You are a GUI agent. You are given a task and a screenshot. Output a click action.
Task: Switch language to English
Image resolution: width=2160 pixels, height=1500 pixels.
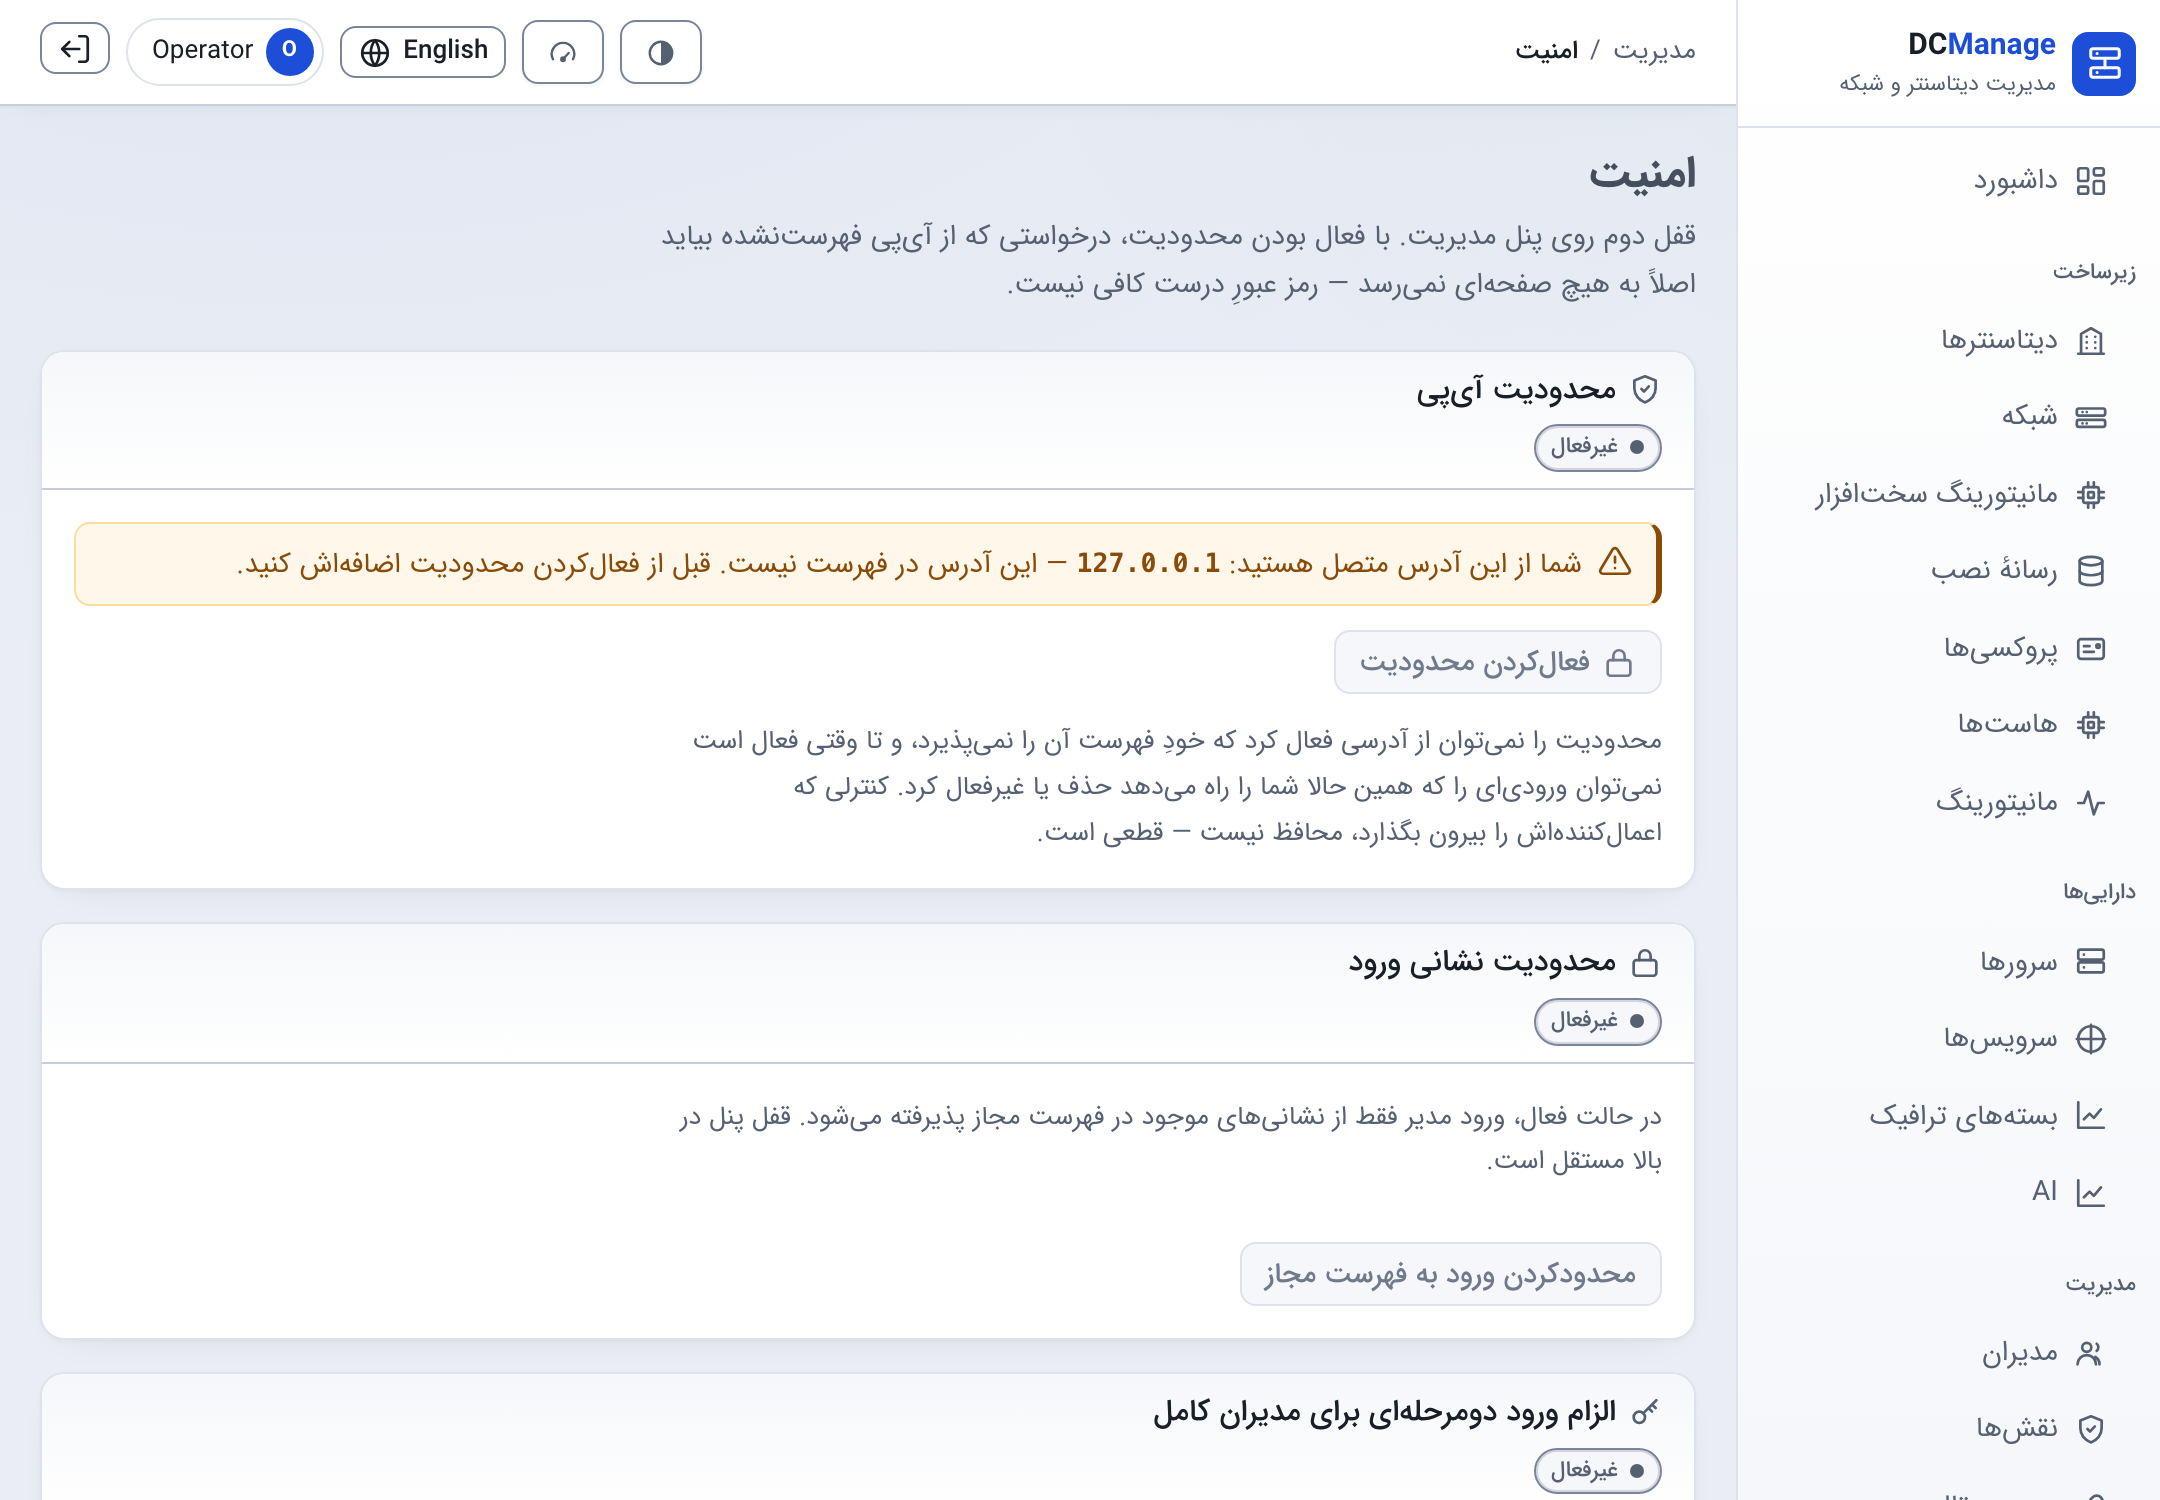pos(423,51)
